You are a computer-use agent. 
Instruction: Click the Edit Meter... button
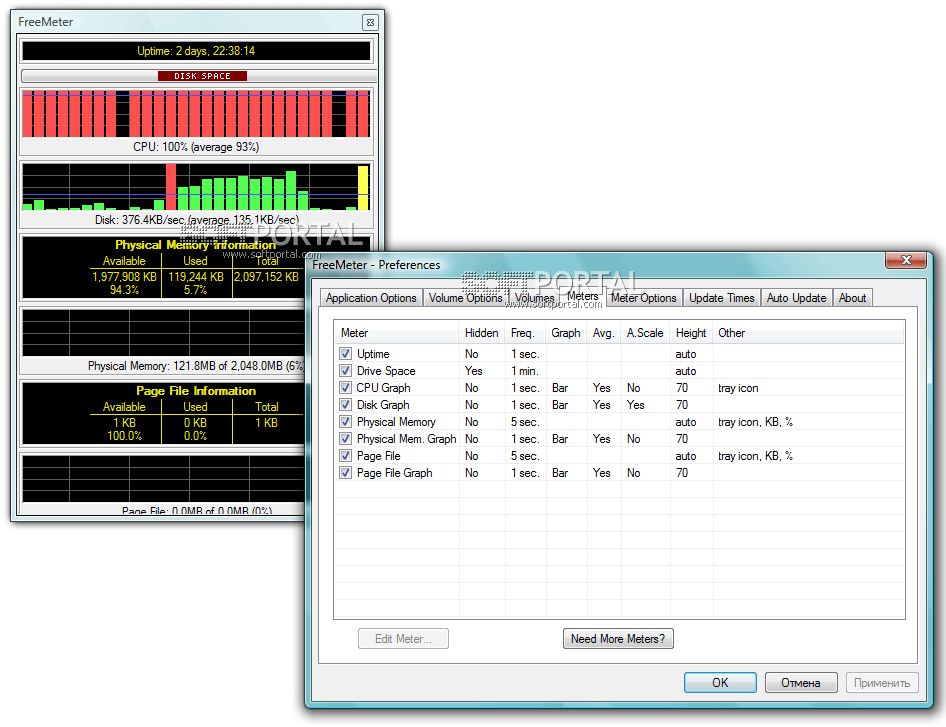click(403, 639)
